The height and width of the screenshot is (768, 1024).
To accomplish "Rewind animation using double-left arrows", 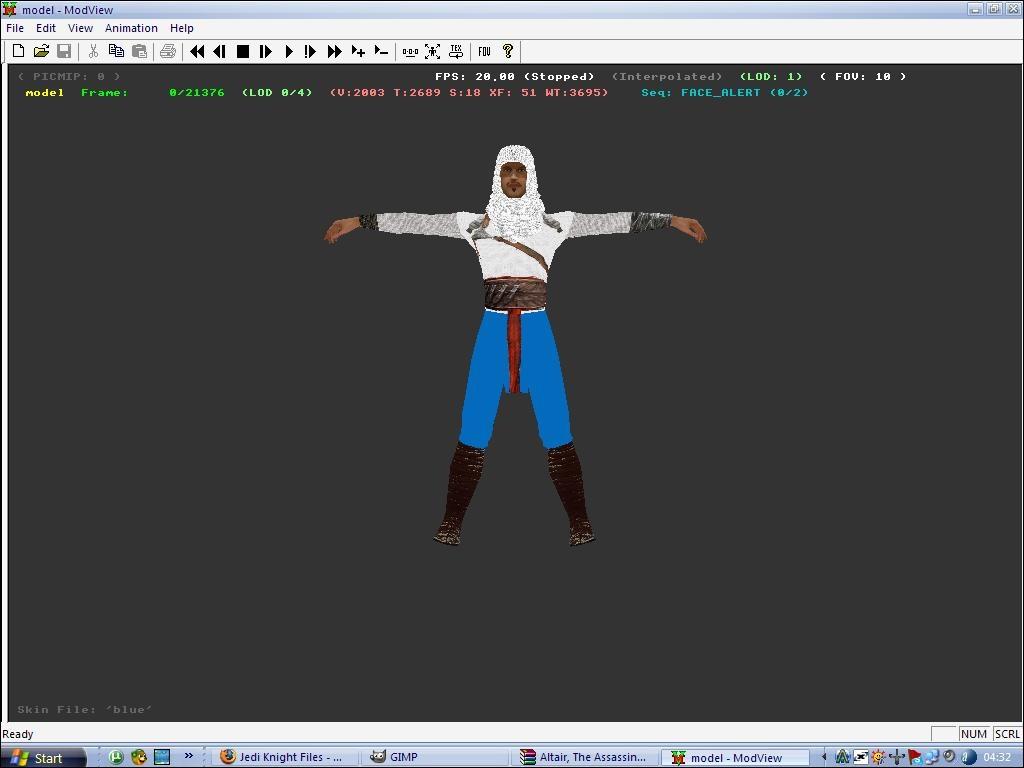I will pos(197,51).
